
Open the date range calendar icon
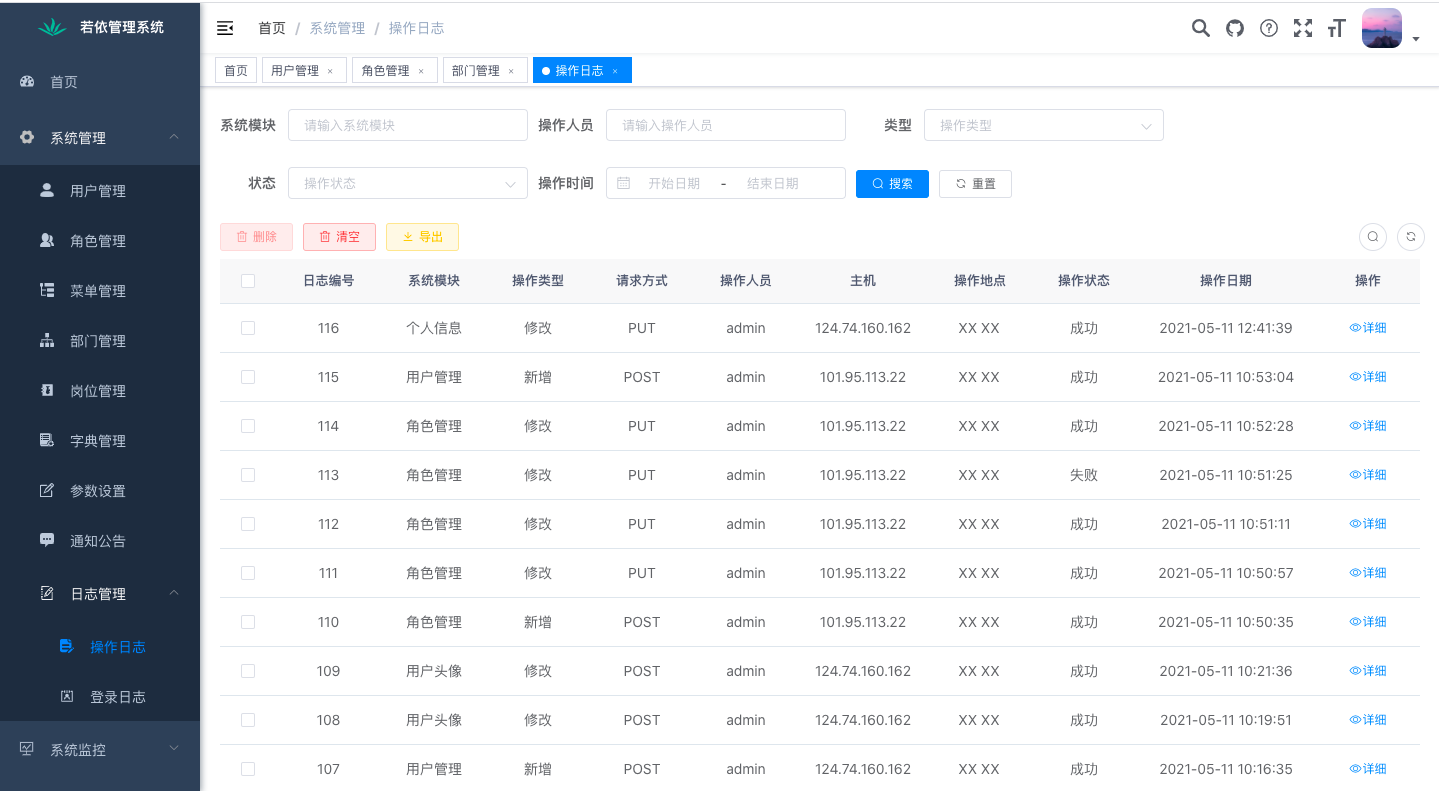(x=624, y=183)
